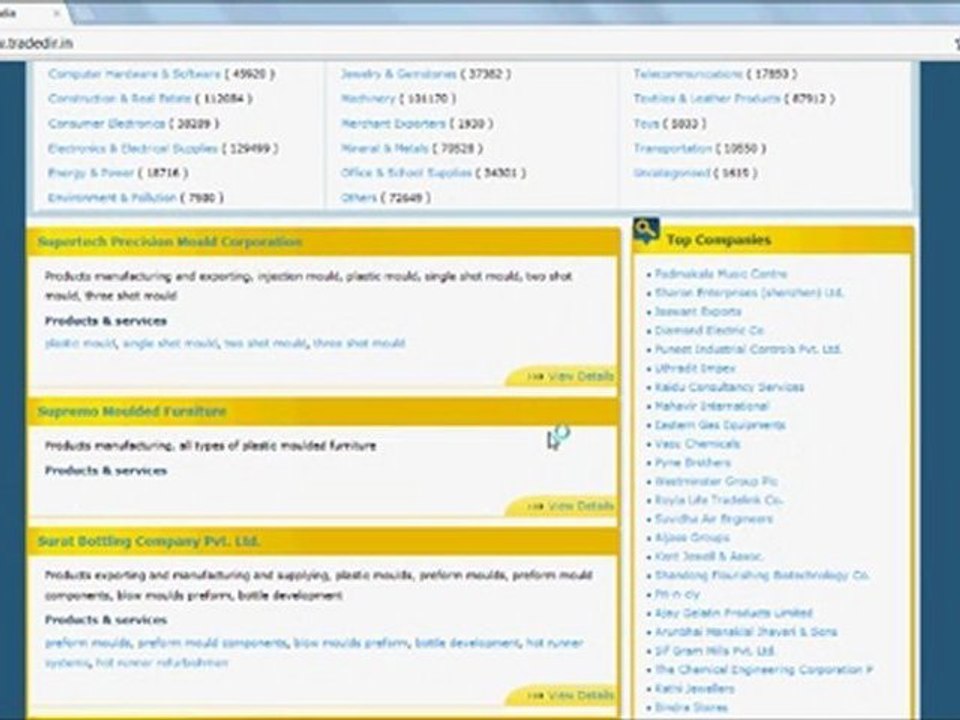Open Westminster Group Plc link
Viewport: 960px width, 720px height.
[x=716, y=482]
